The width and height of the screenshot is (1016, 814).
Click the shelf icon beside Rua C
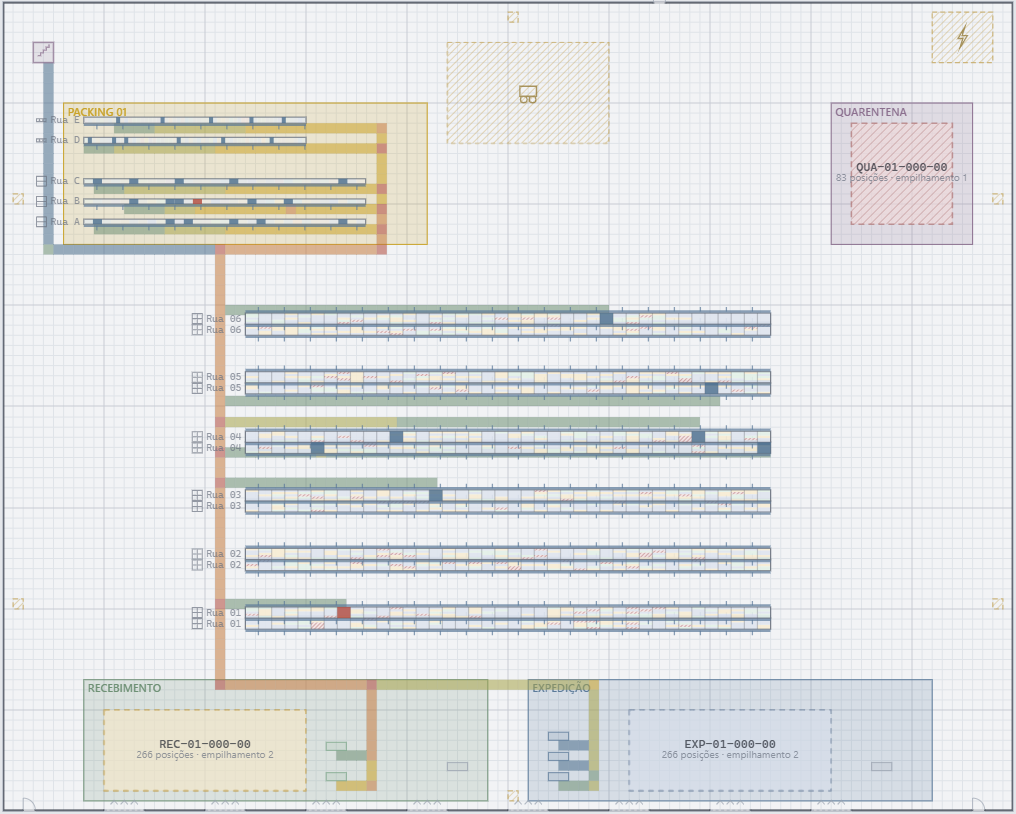coord(41,181)
